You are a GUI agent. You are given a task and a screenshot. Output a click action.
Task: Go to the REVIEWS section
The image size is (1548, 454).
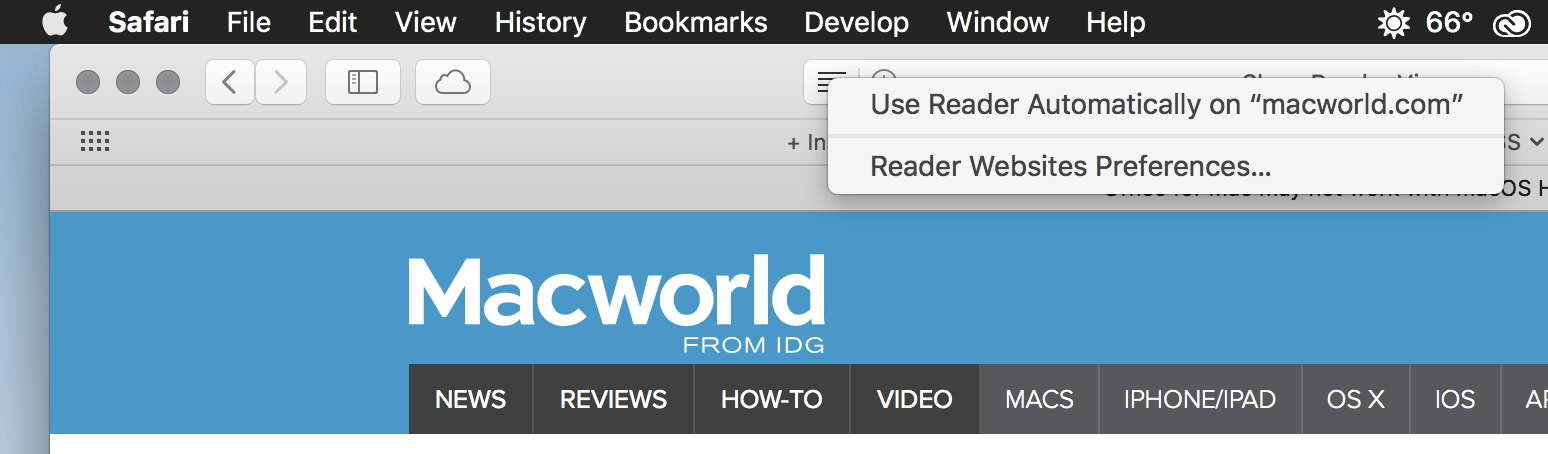(614, 400)
